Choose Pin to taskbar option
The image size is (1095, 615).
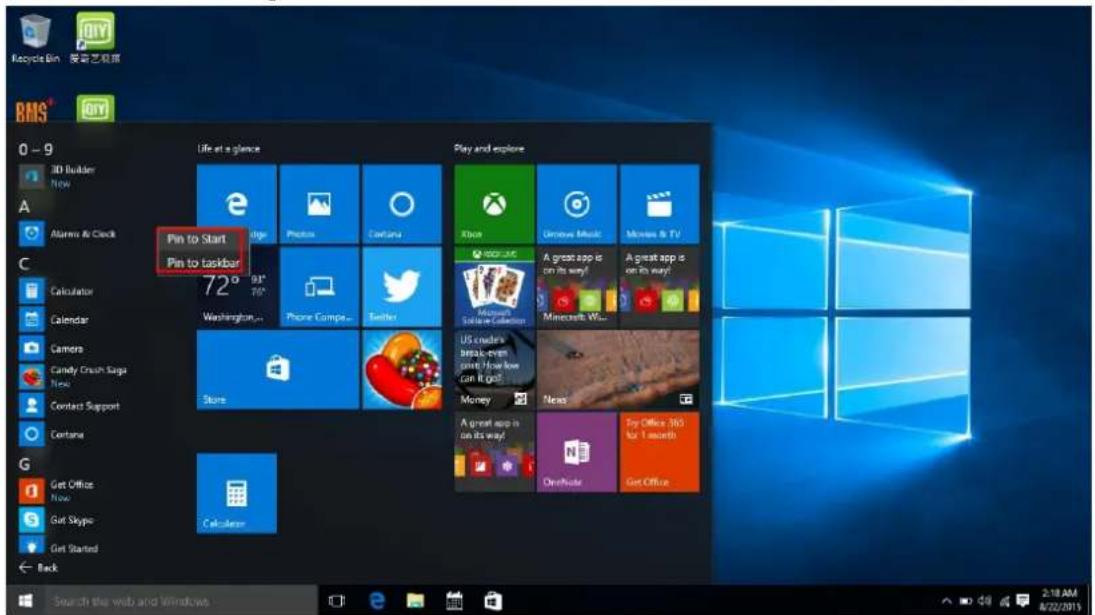pos(203,262)
